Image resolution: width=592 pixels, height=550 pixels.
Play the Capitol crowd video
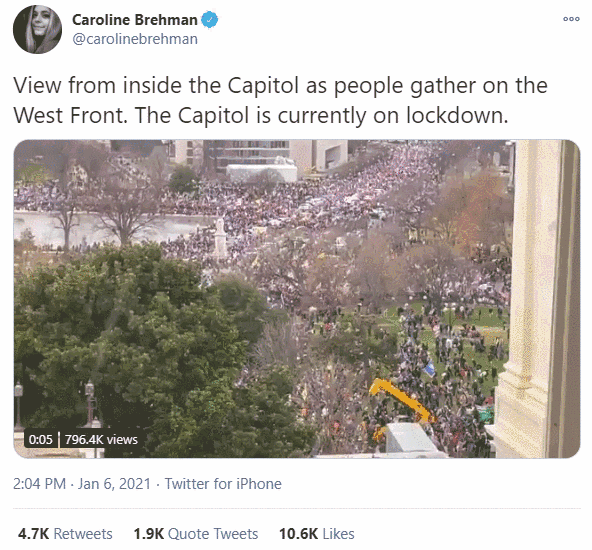click(297, 299)
